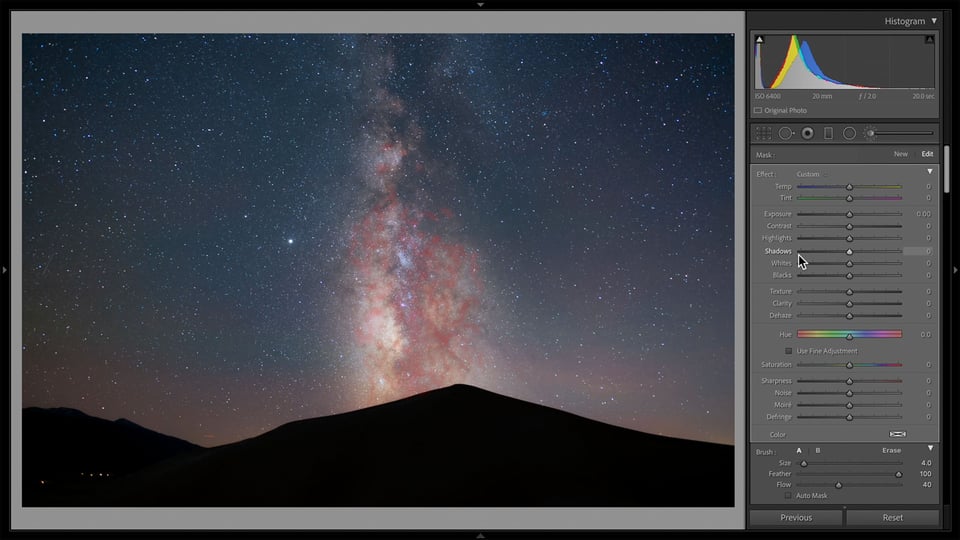Select the Spot Removal tool

786,133
